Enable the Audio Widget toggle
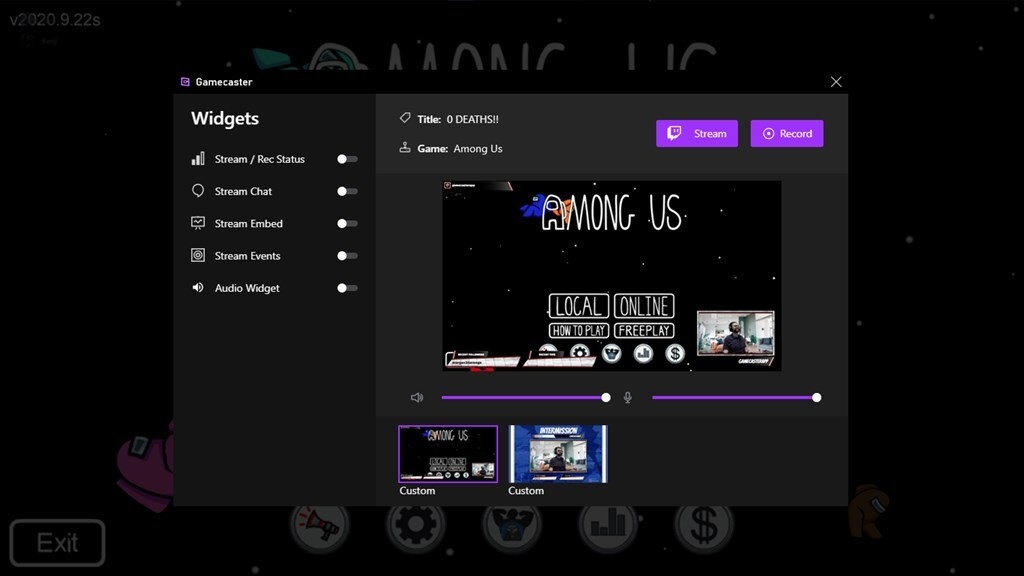 pos(346,288)
